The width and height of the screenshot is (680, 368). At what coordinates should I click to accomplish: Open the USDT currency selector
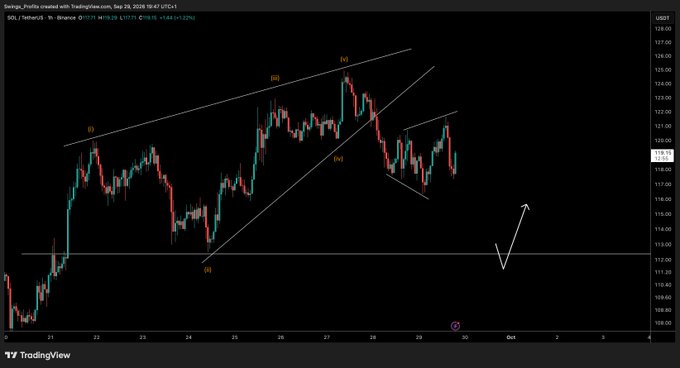(662, 18)
